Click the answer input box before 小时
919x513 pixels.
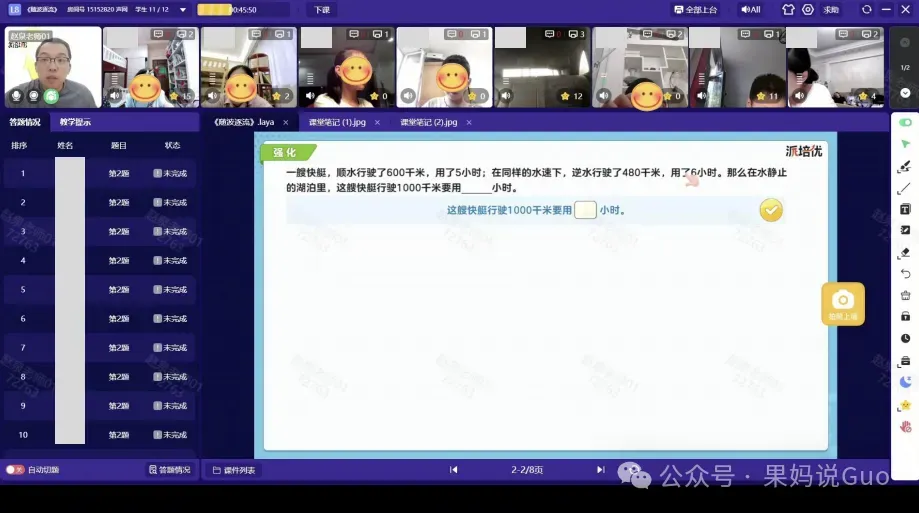pyautogui.click(x=585, y=210)
